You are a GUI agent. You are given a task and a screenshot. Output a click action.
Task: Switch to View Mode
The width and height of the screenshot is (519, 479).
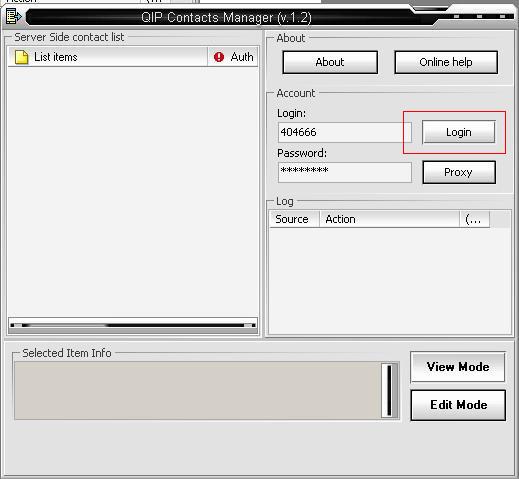point(458,367)
